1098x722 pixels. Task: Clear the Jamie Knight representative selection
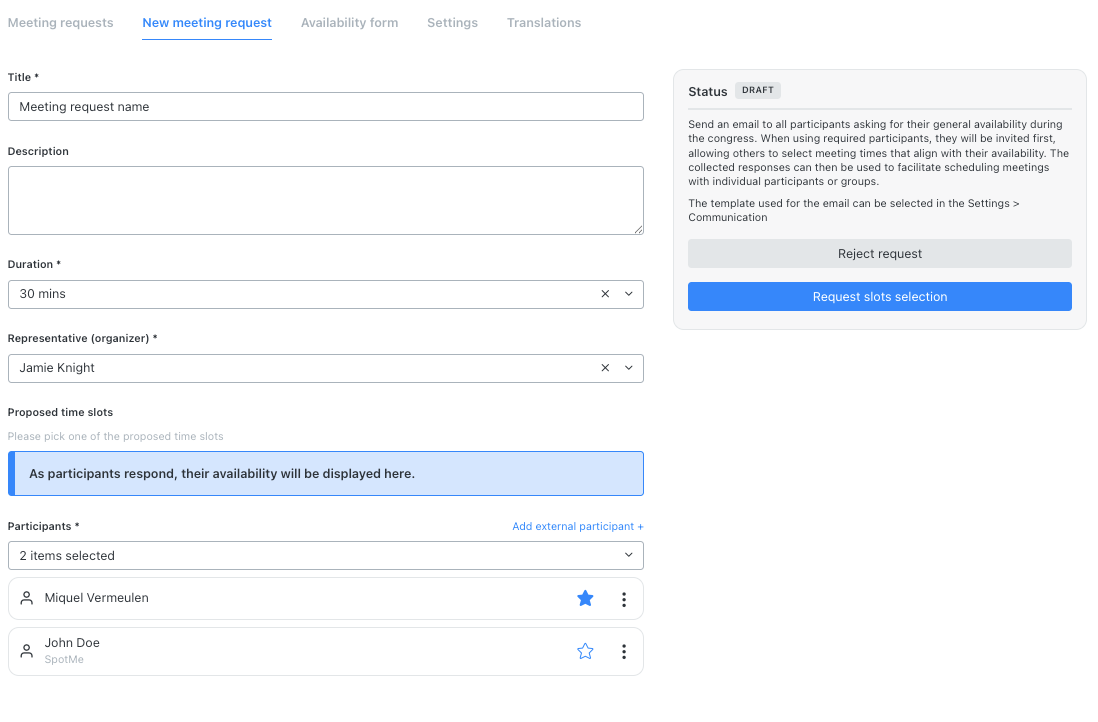(605, 368)
